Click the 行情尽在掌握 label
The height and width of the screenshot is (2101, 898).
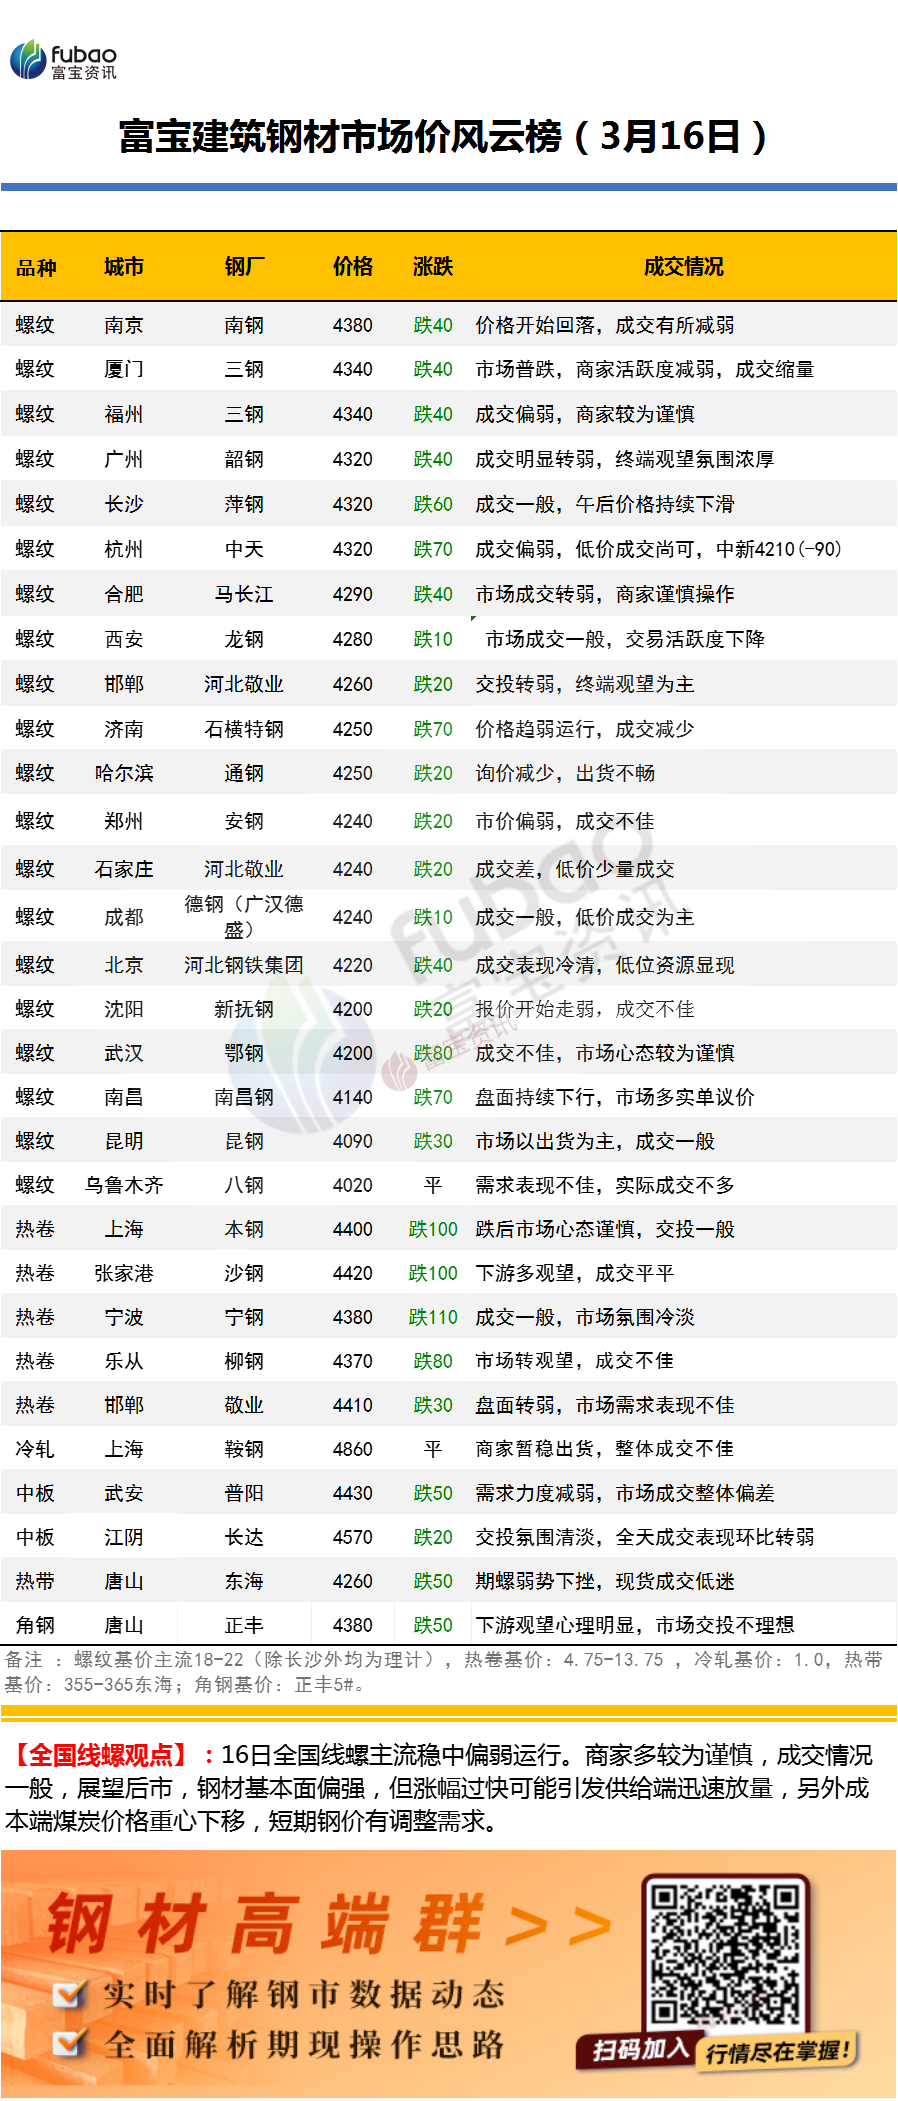coord(777,2053)
